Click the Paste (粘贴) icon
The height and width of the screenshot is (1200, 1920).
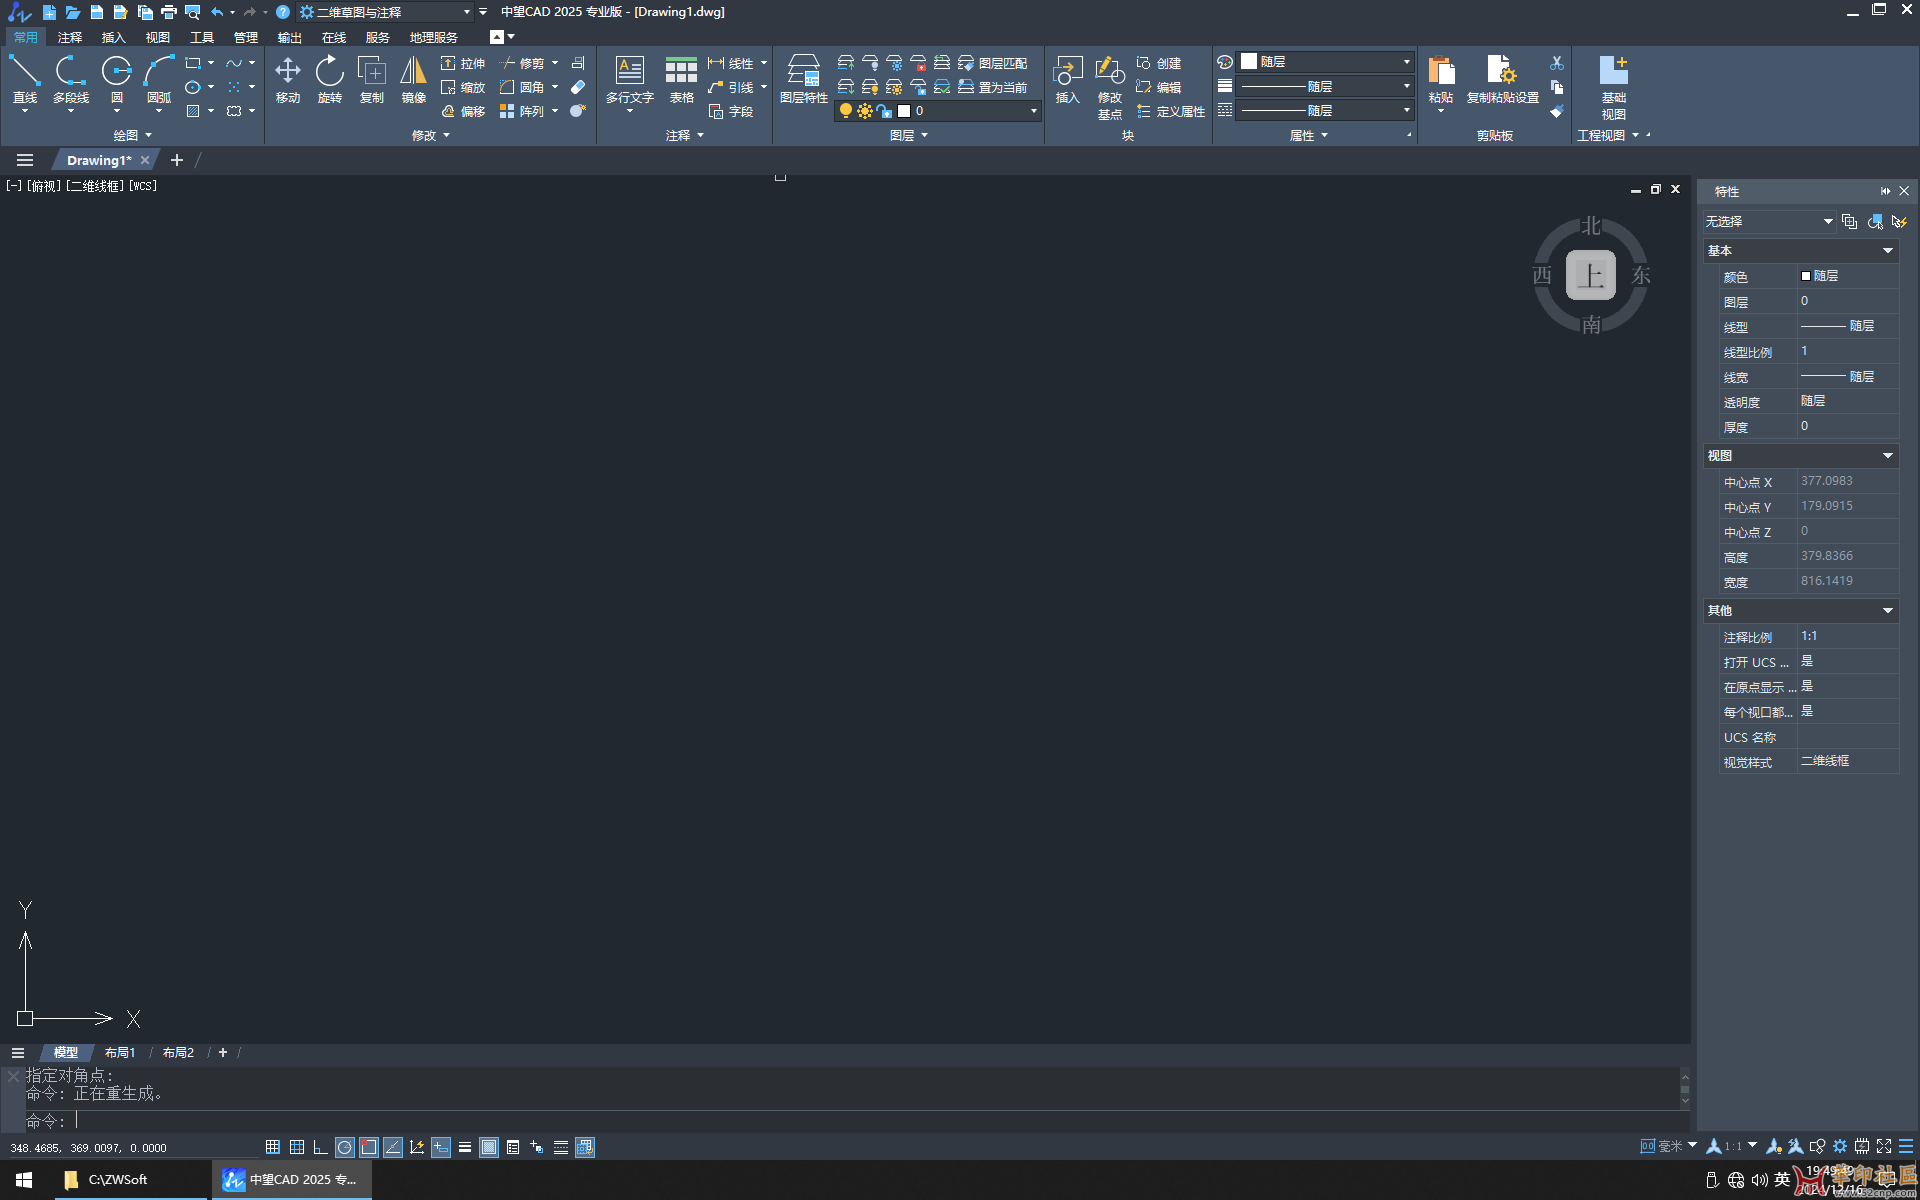tap(1441, 79)
